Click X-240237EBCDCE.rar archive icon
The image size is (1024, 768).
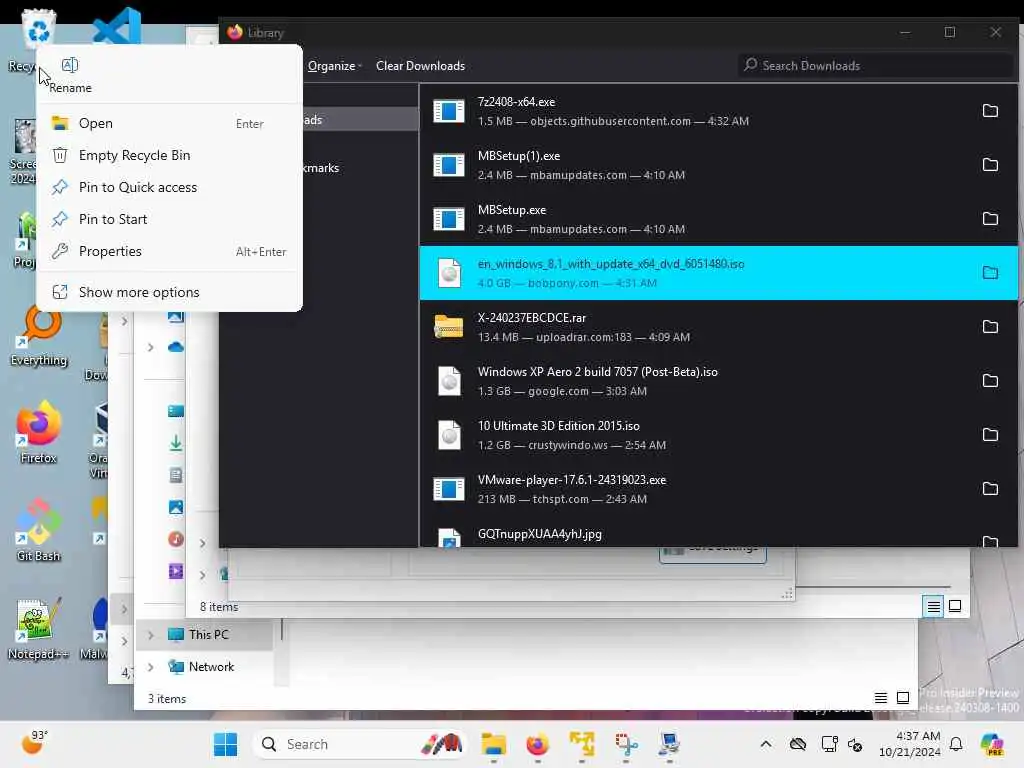point(449,327)
